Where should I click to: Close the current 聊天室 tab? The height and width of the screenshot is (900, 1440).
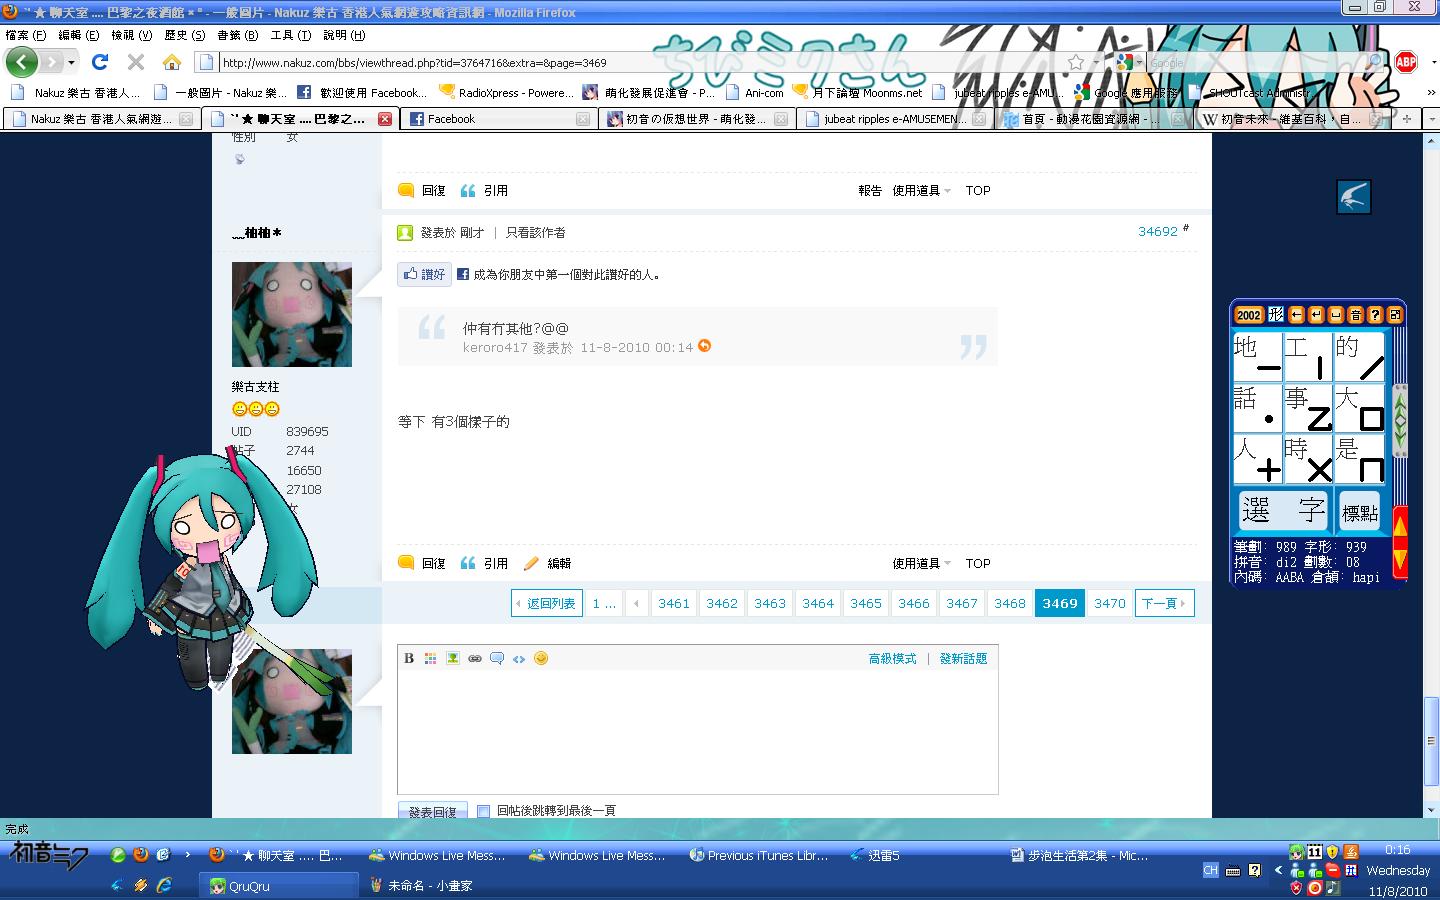[x=385, y=119]
